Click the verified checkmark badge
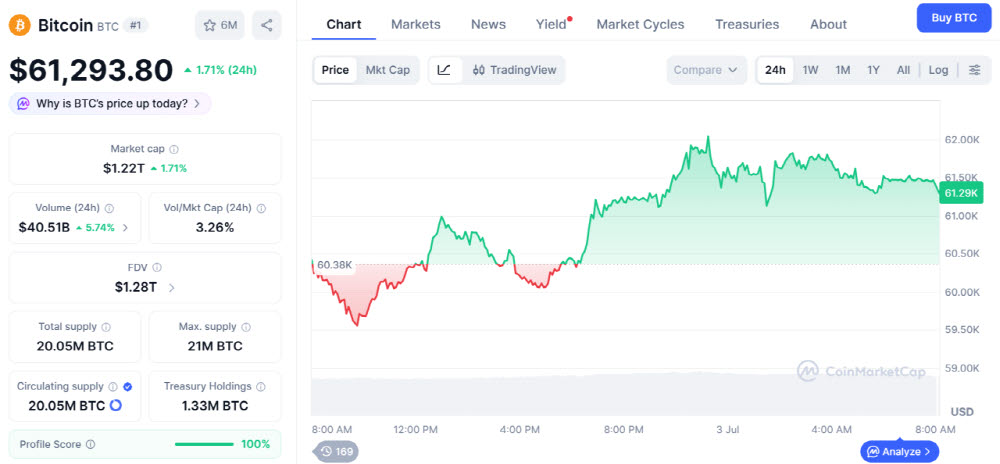This screenshot has width=1000, height=464. click(128, 386)
